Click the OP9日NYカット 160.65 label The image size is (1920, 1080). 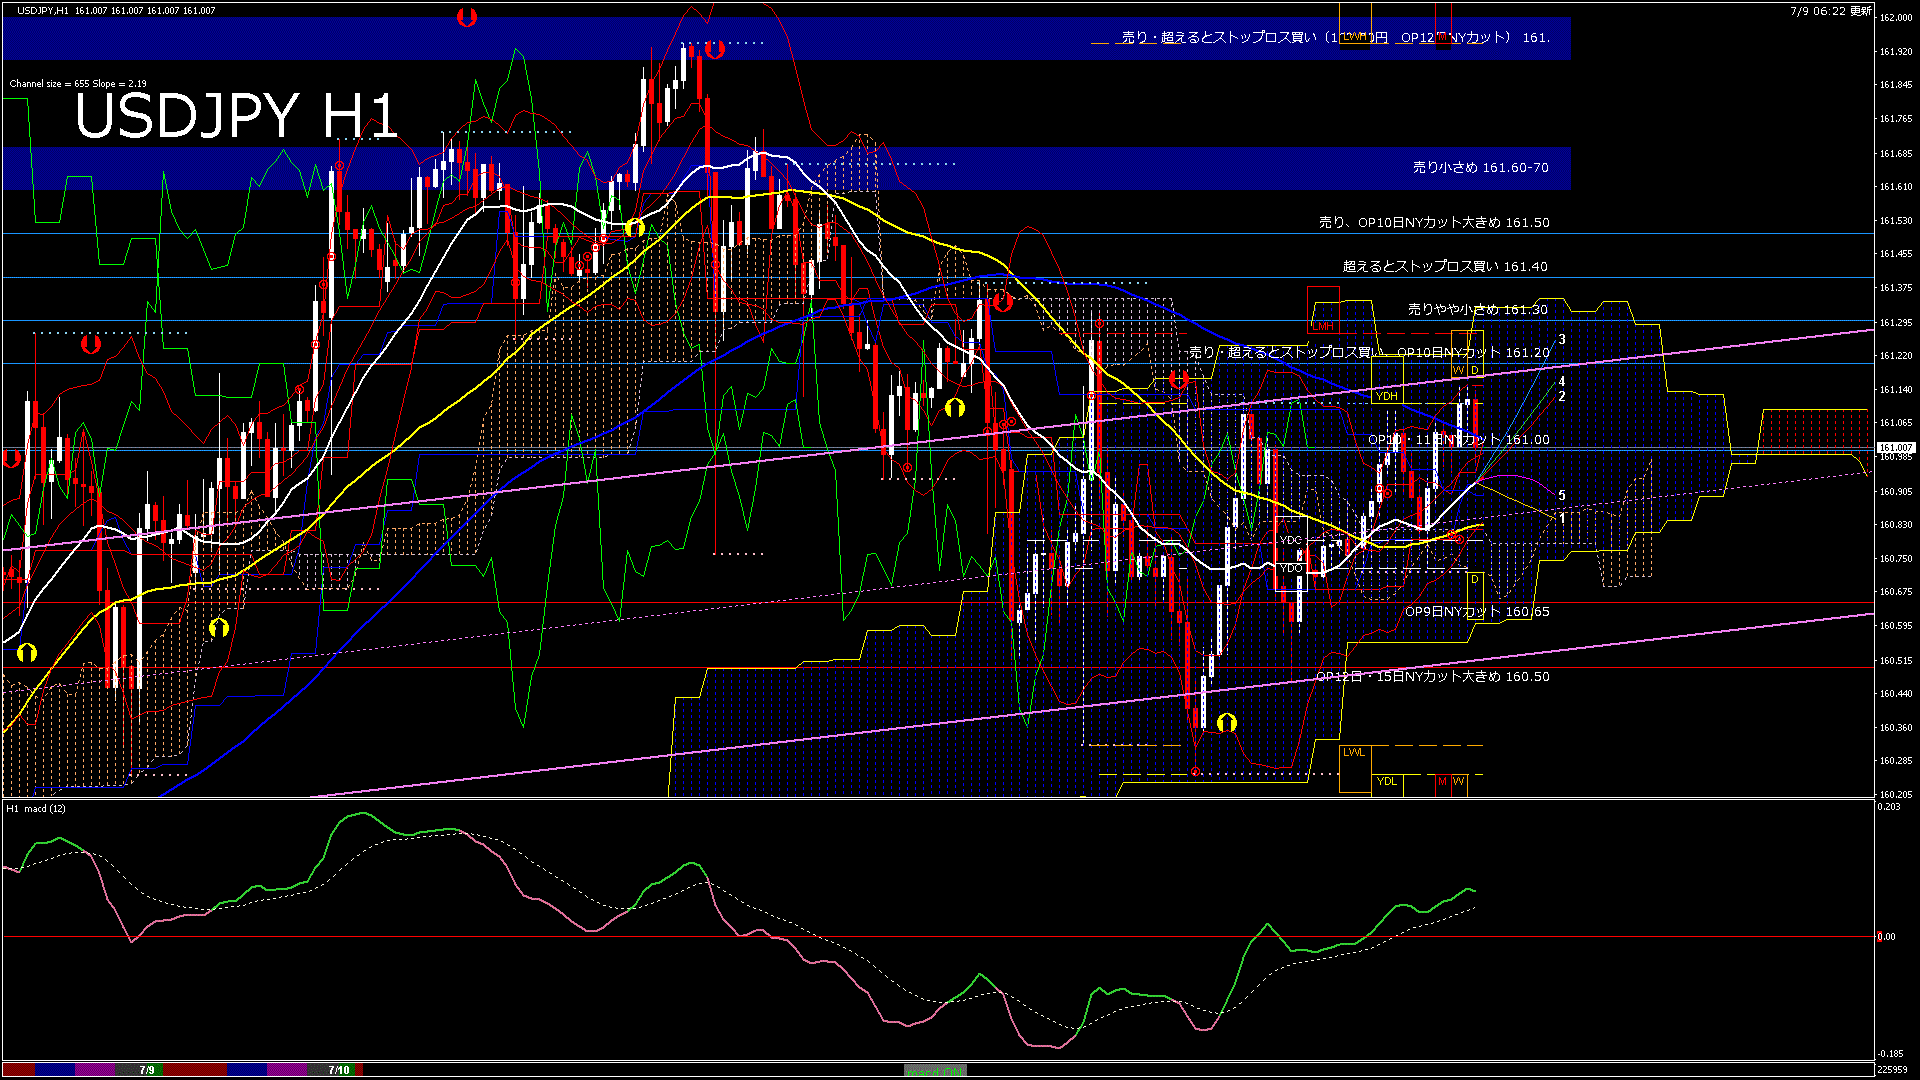[1476, 611]
